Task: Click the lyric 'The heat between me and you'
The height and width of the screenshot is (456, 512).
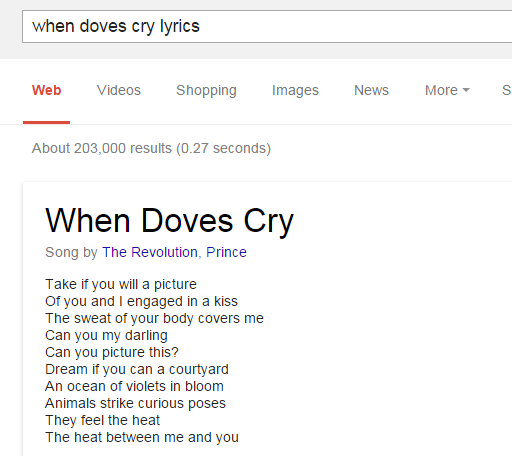Action: point(142,438)
